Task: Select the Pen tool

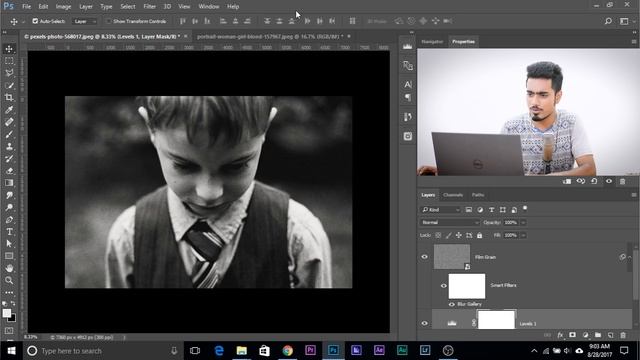Action: [9, 220]
